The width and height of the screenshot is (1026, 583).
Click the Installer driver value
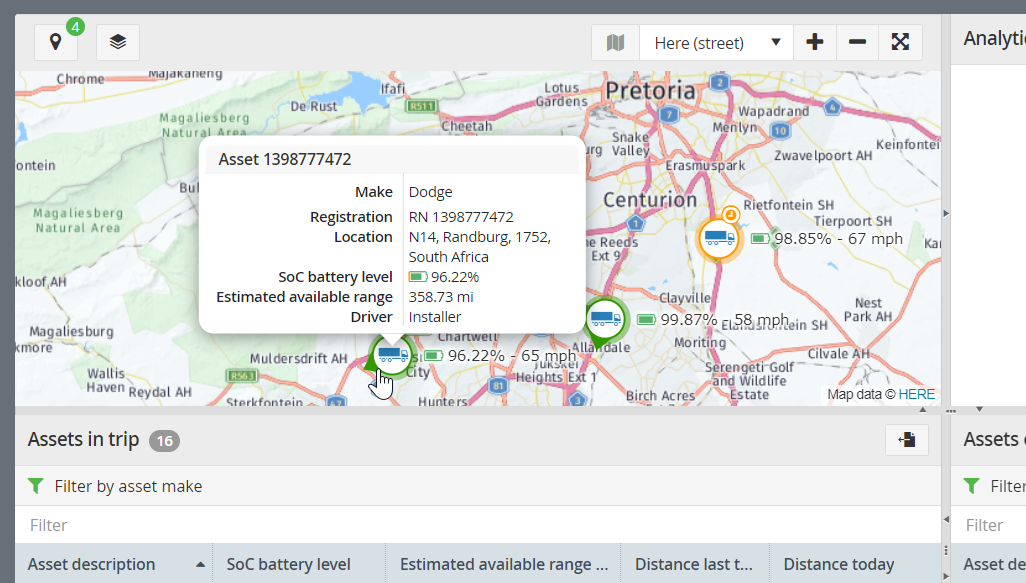point(435,317)
